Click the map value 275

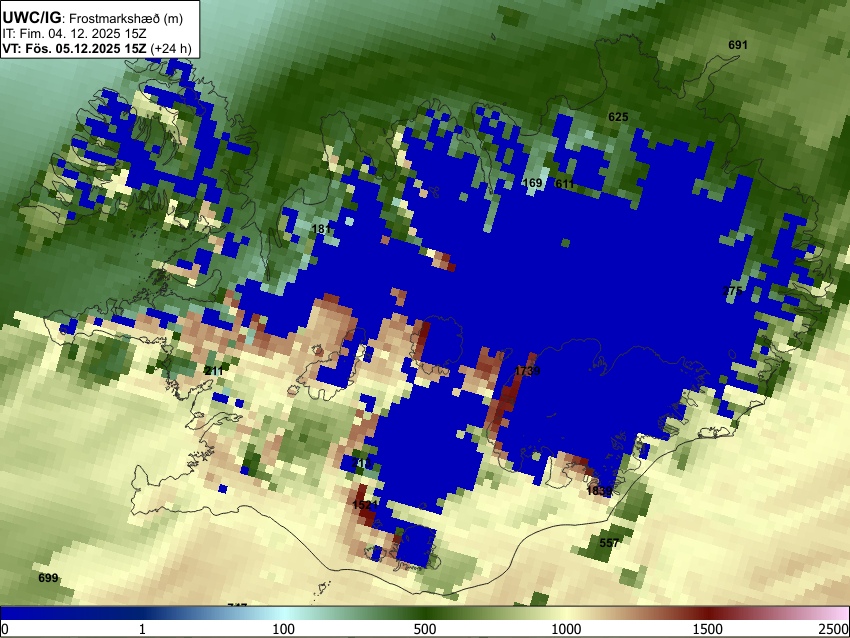pyautogui.click(x=732, y=291)
